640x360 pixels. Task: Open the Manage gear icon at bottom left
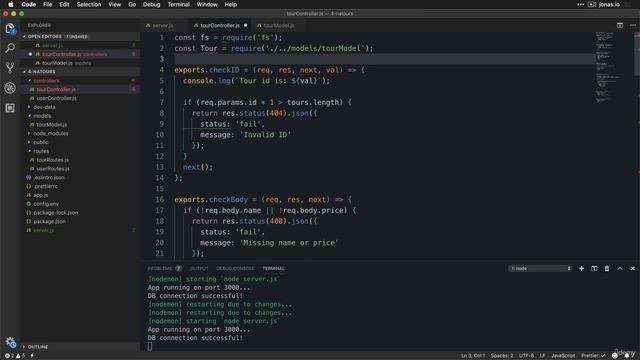pyautogui.click(x=10, y=342)
